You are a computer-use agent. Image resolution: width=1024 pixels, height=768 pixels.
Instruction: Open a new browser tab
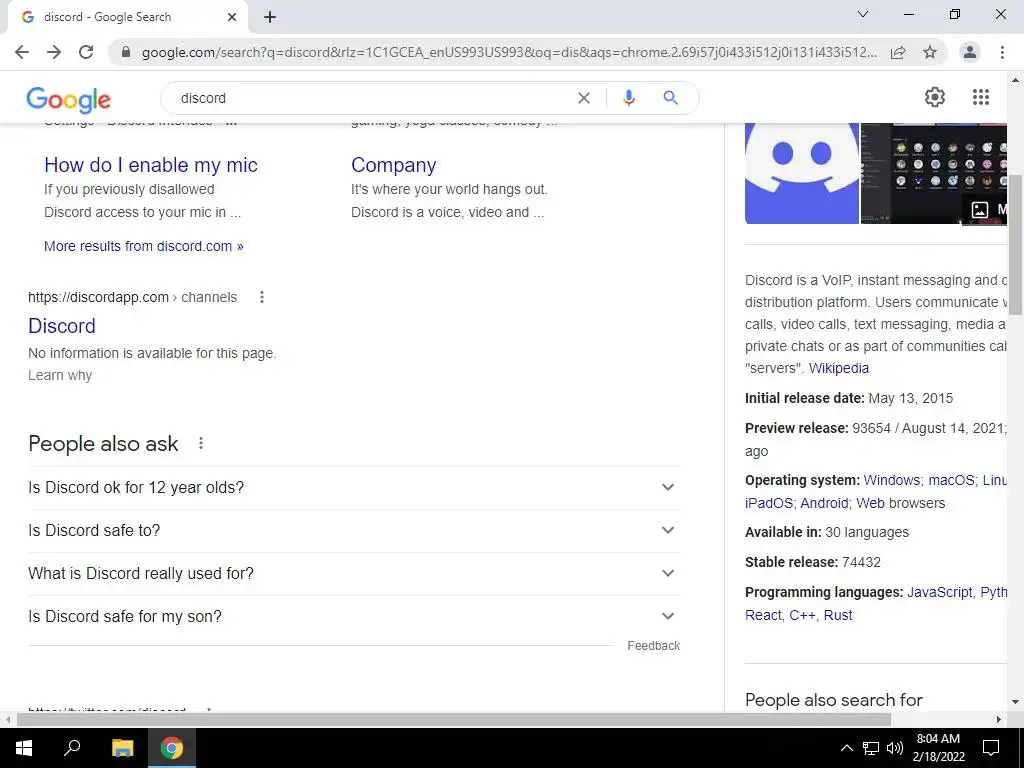270,17
